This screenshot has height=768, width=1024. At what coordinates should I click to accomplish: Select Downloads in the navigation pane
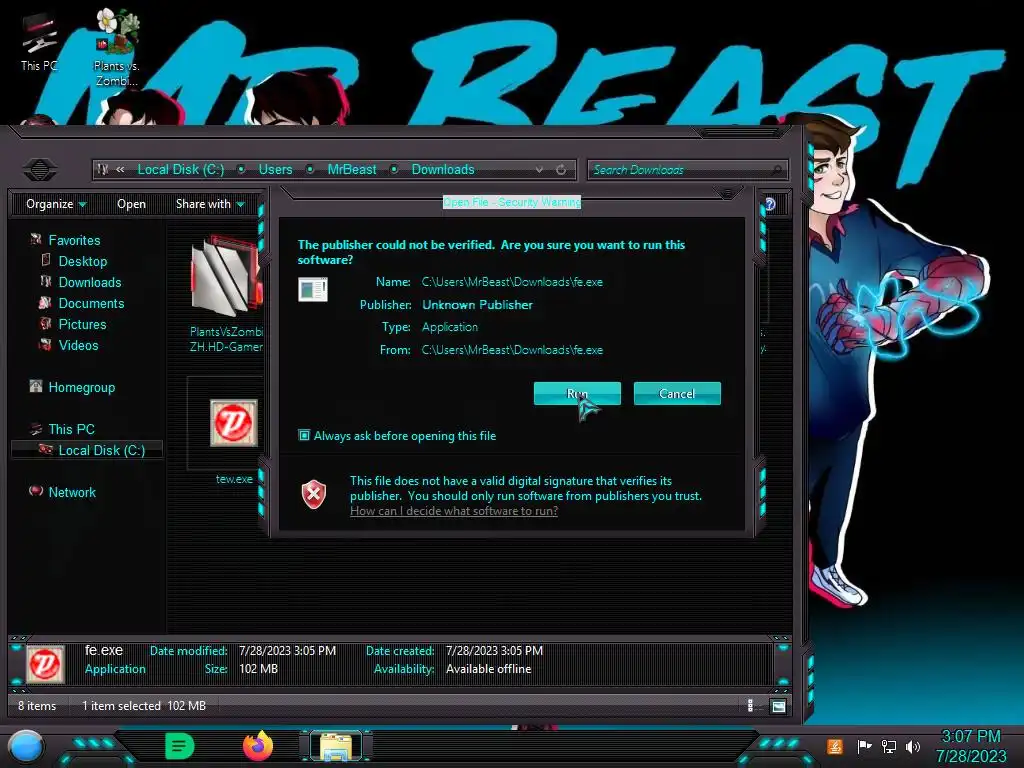pyautogui.click(x=89, y=282)
